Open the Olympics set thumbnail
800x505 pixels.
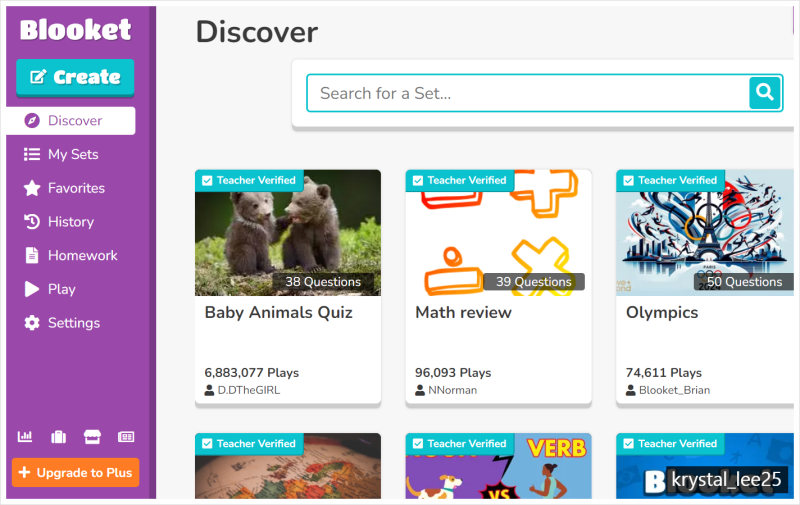pyautogui.click(x=705, y=233)
